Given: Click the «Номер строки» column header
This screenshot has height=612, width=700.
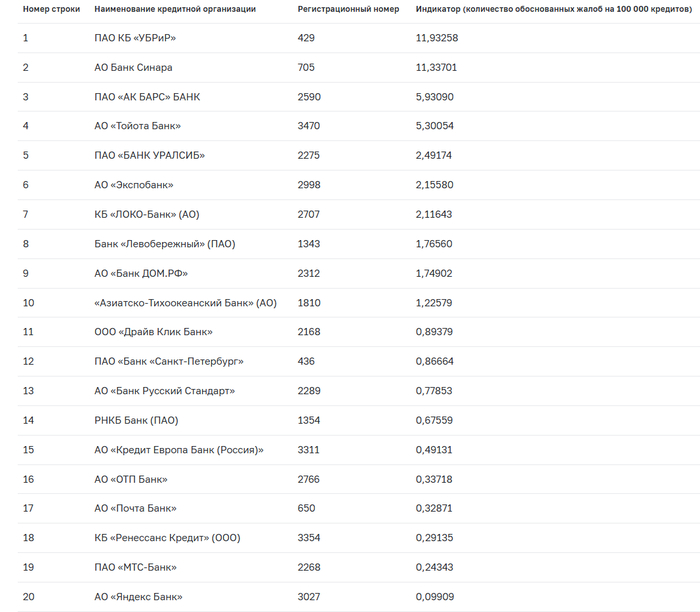Looking at the screenshot, I should pos(51,9).
